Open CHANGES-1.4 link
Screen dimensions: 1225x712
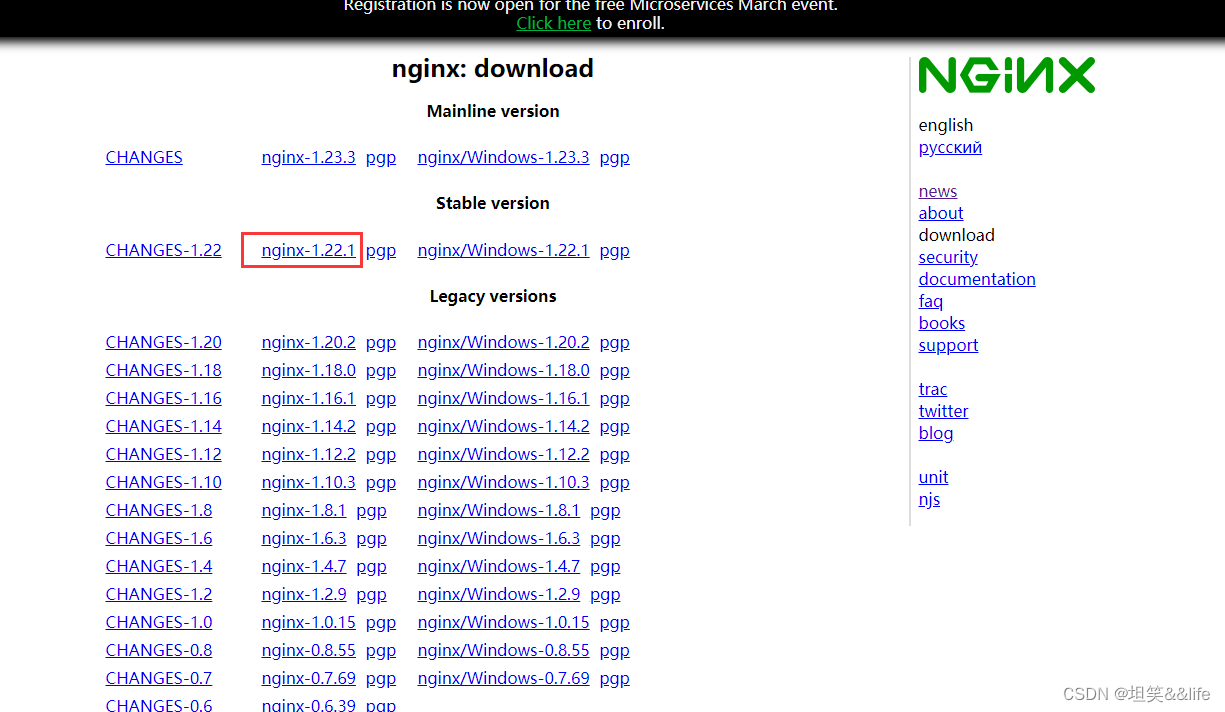tap(159, 566)
